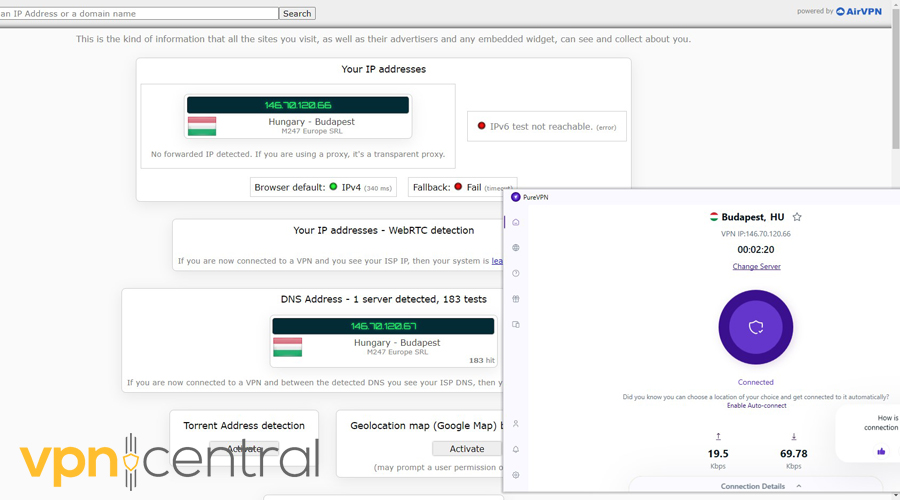Click 'No forwarded IP detected' message
This screenshot has height=500, width=900.
tap(298, 154)
